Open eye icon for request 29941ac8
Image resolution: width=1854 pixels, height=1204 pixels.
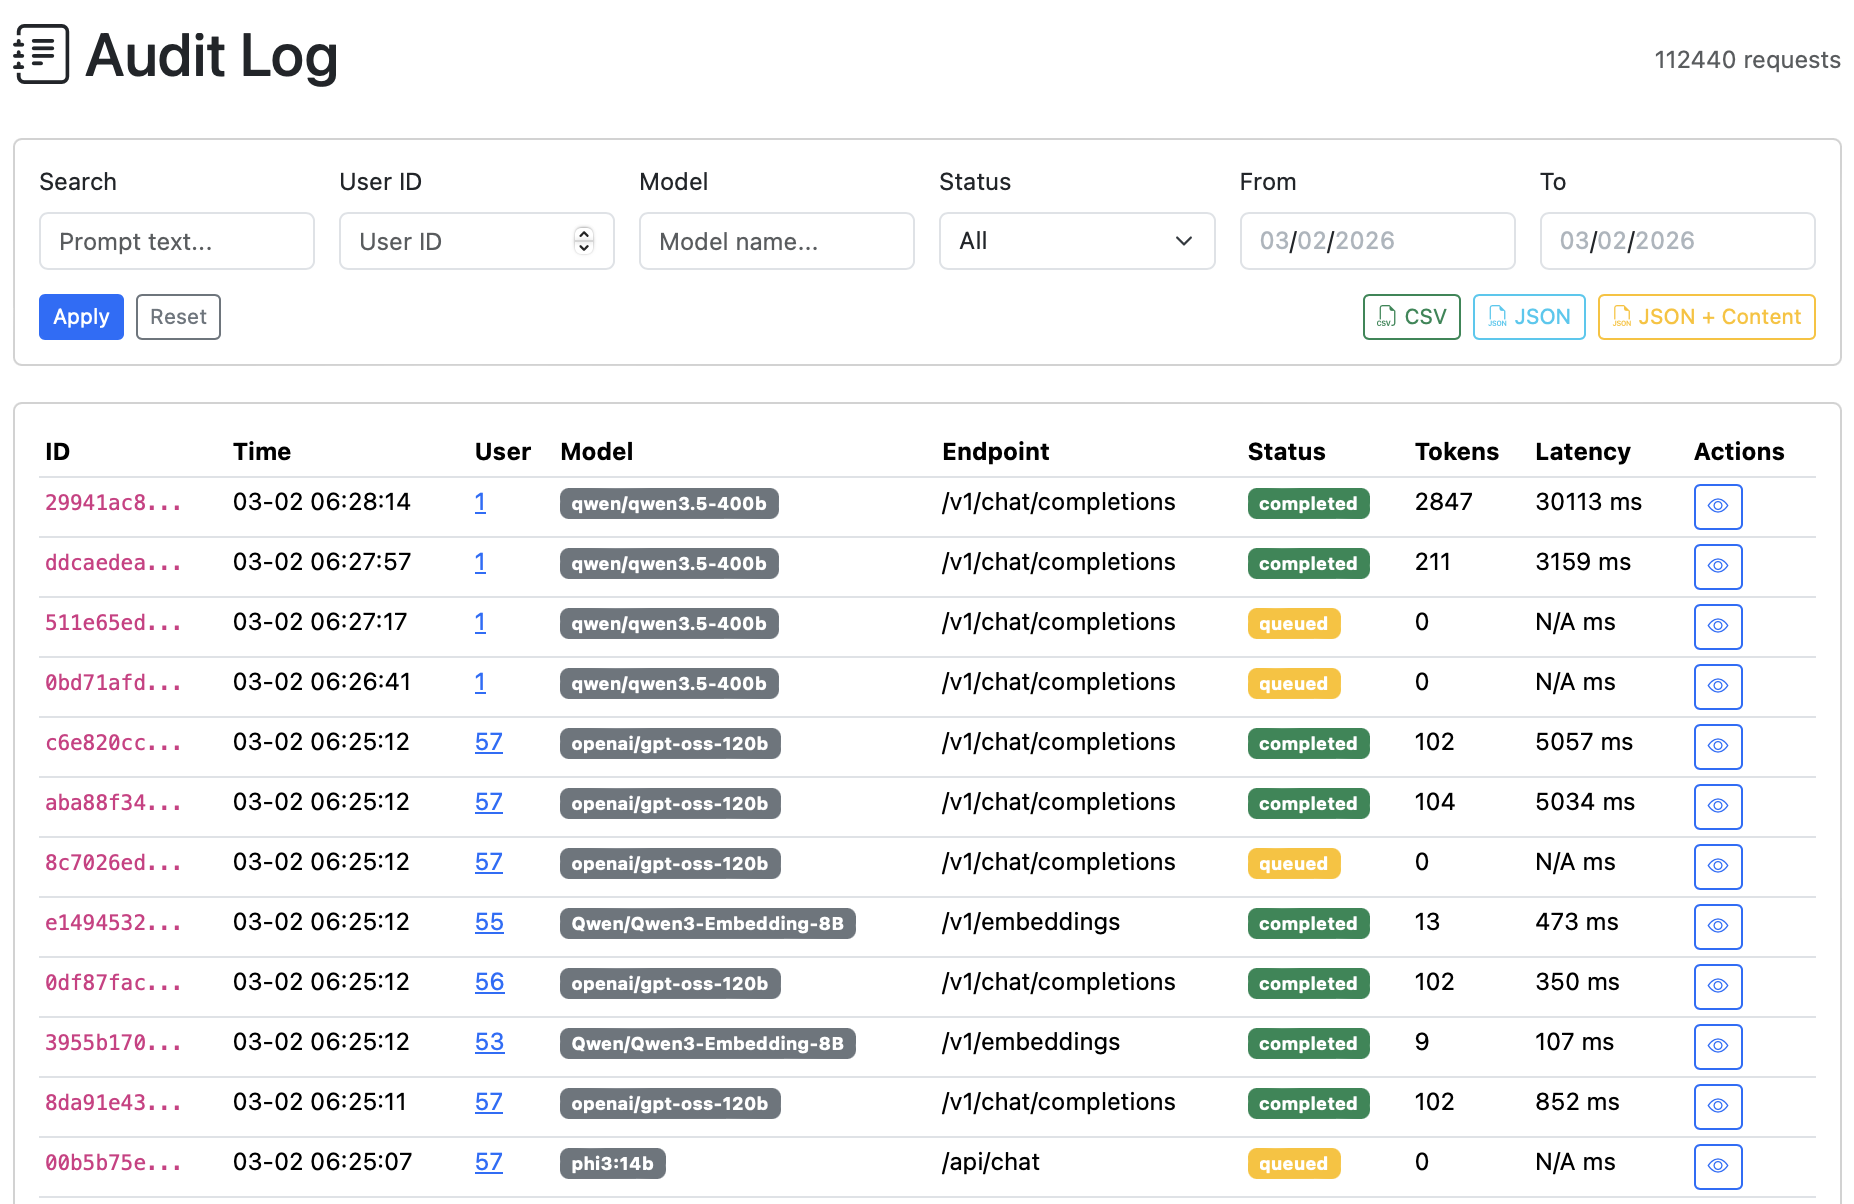pos(1717,506)
